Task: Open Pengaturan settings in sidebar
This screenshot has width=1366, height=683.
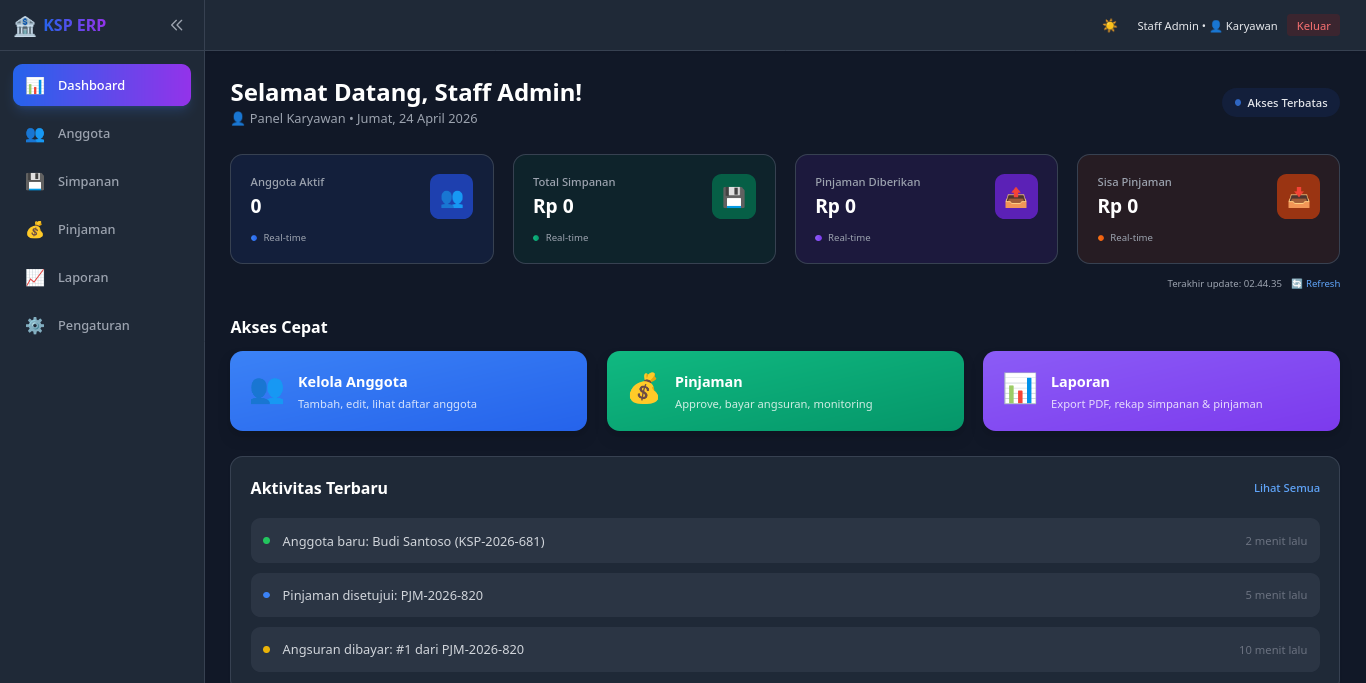Action: coord(102,325)
